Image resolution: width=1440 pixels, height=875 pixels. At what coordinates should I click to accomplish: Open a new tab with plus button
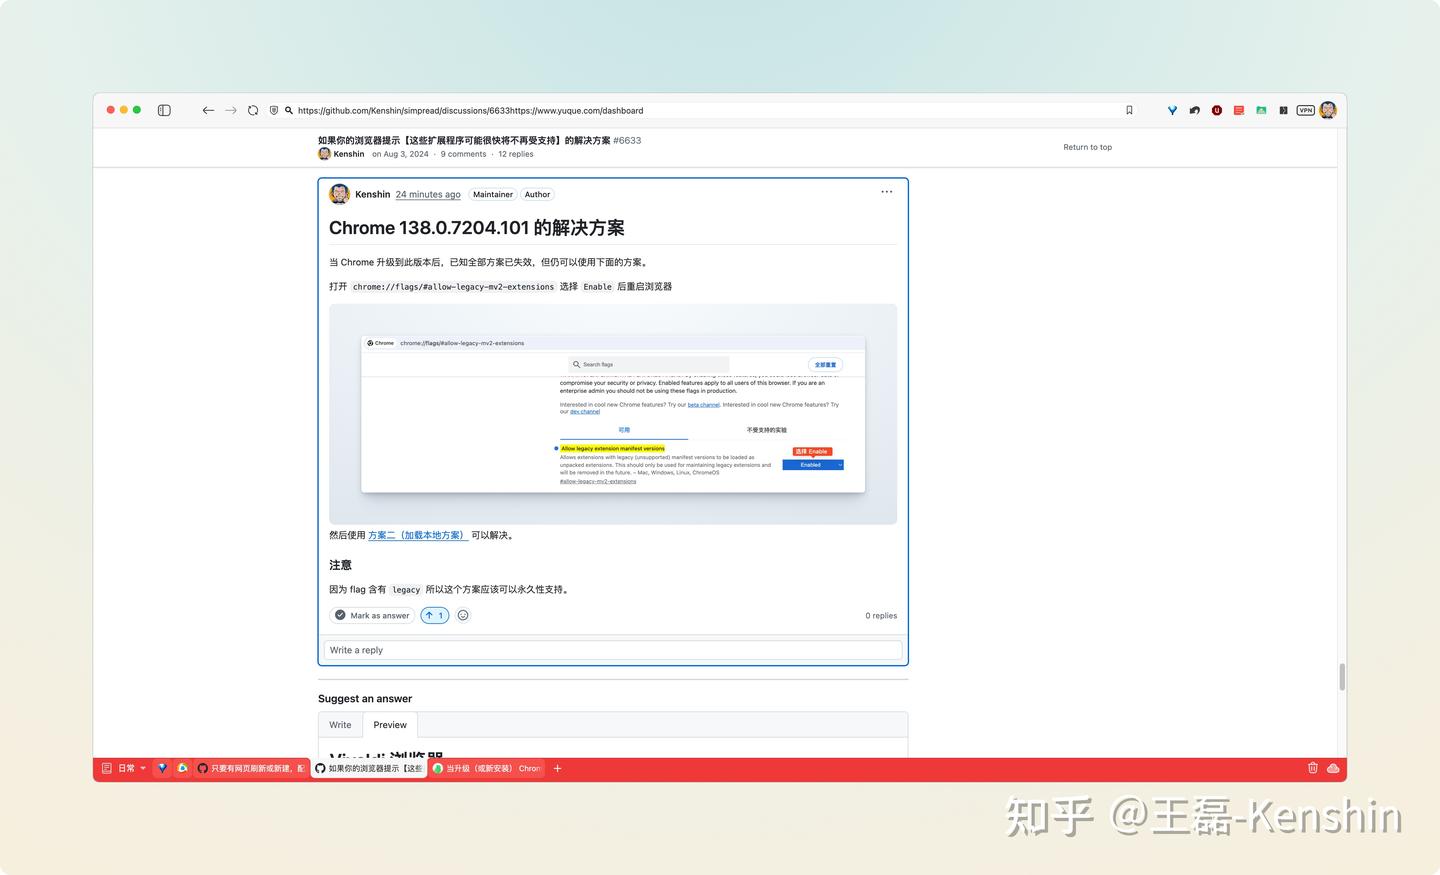tap(557, 768)
